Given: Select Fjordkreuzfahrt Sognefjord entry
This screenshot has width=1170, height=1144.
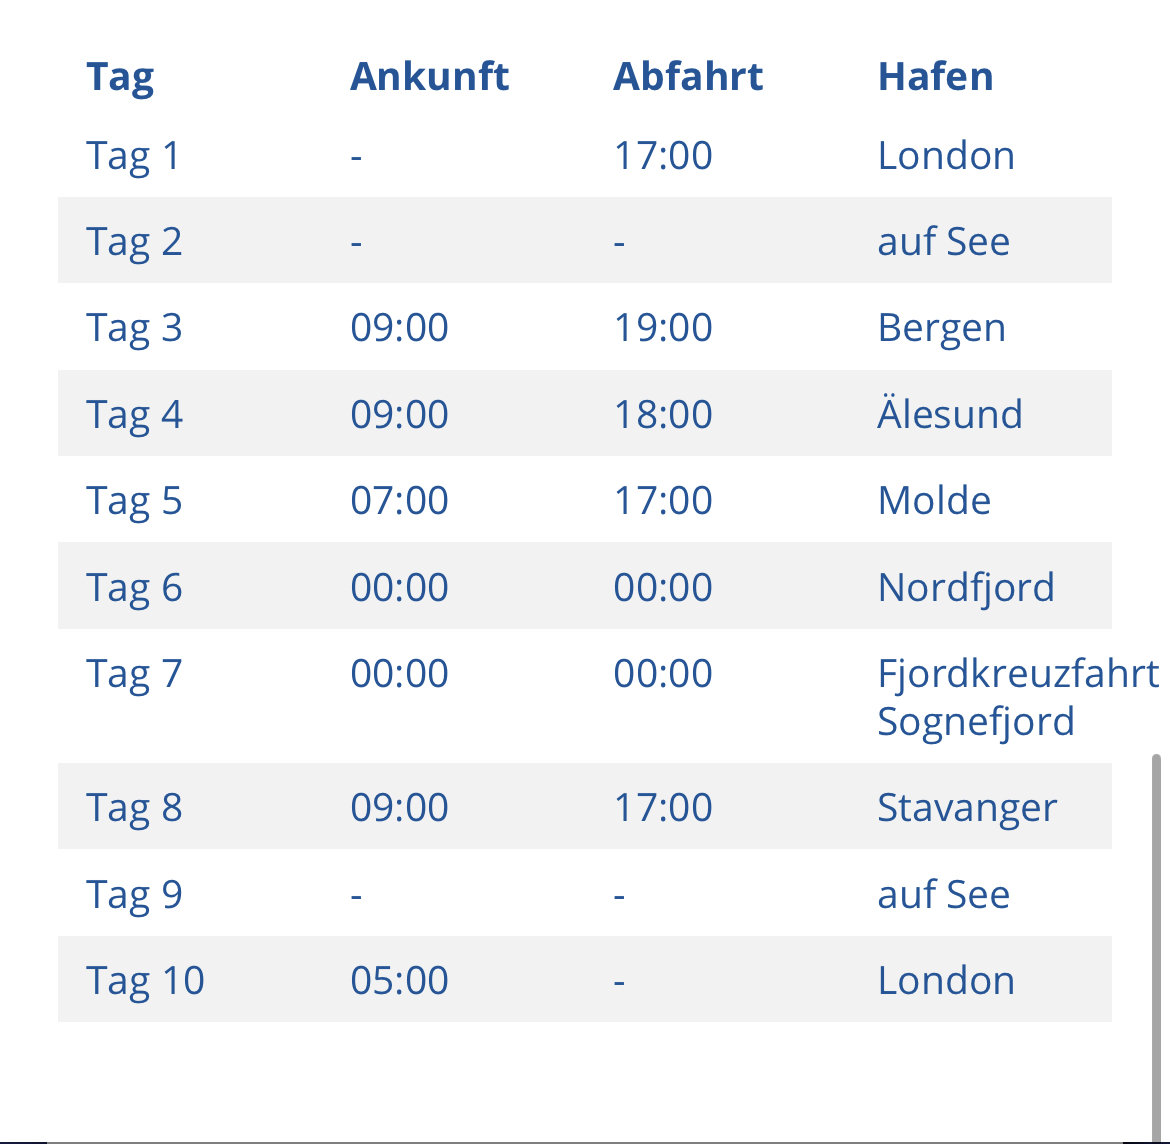Looking at the screenshot, I should (1017, 697).
